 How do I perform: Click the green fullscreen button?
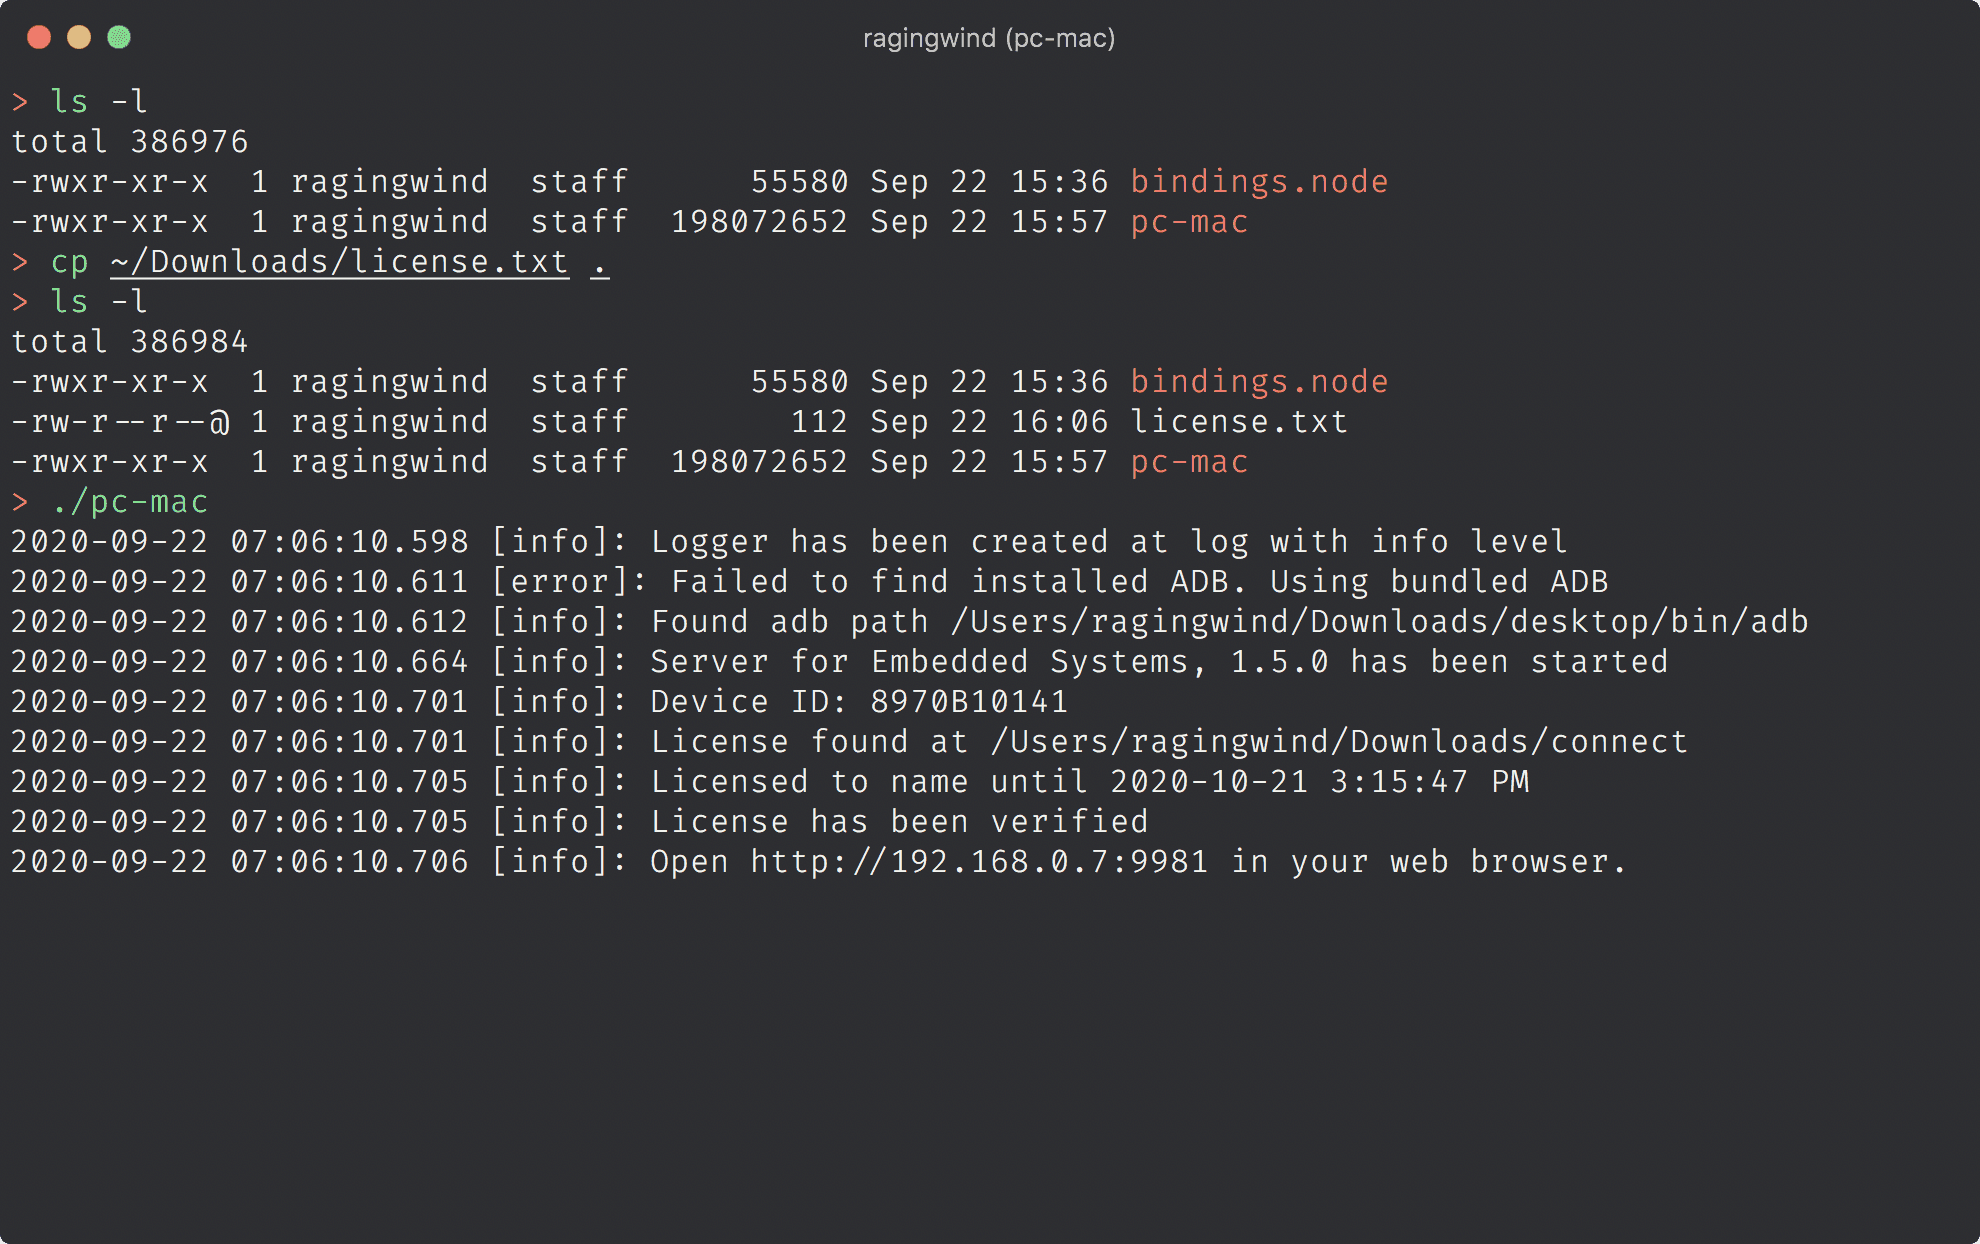click(120, 37)
